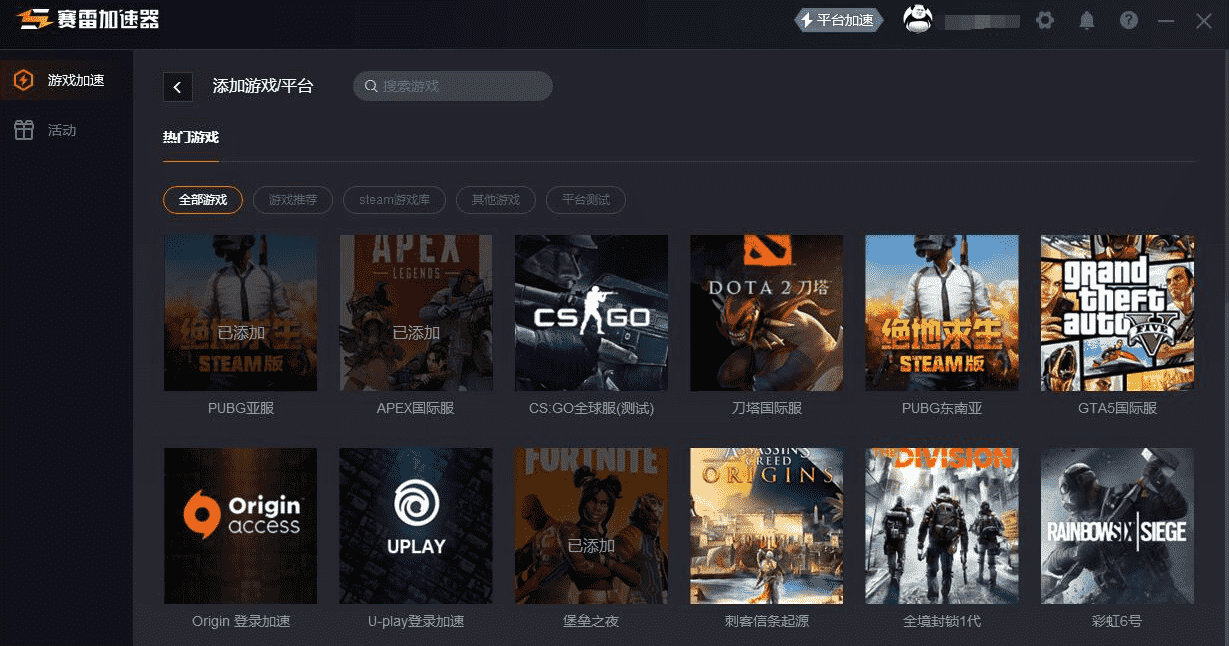The height and width of the screenshot is (646, 1229).
Task: Open the user avatar profile
Action: (918, 19)
